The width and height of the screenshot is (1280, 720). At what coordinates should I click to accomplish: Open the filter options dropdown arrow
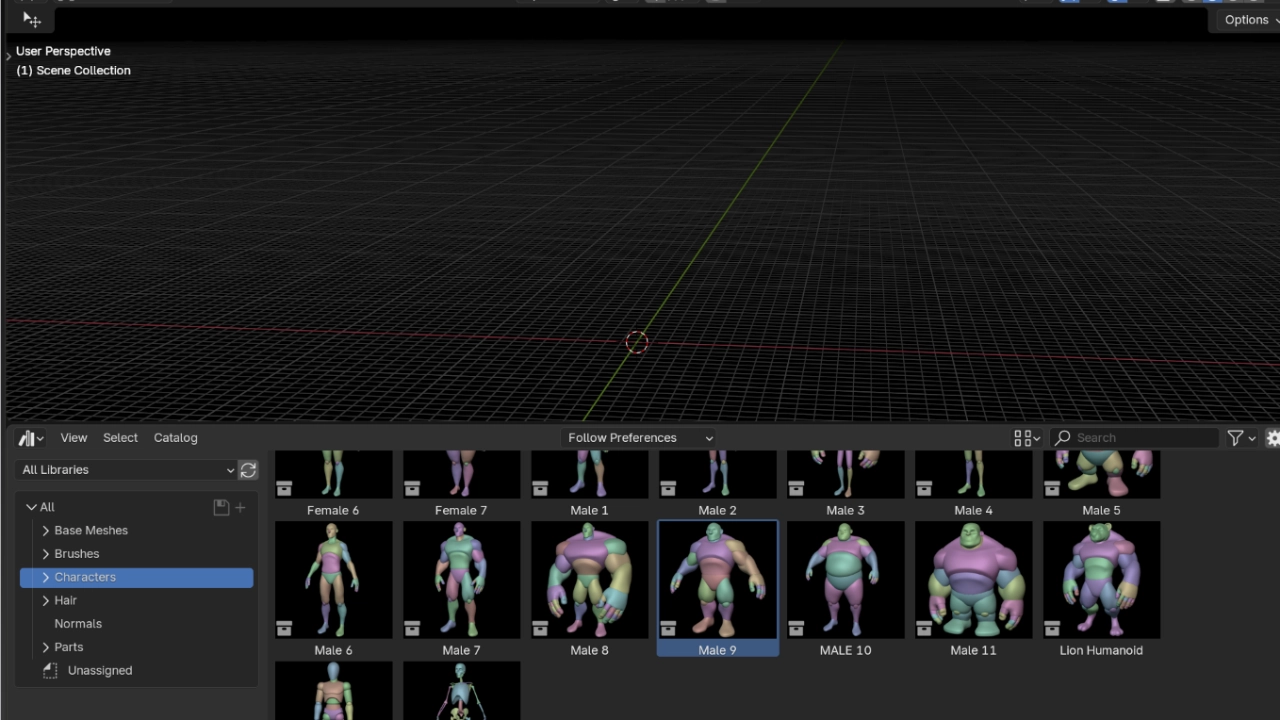pos(1252,438)
